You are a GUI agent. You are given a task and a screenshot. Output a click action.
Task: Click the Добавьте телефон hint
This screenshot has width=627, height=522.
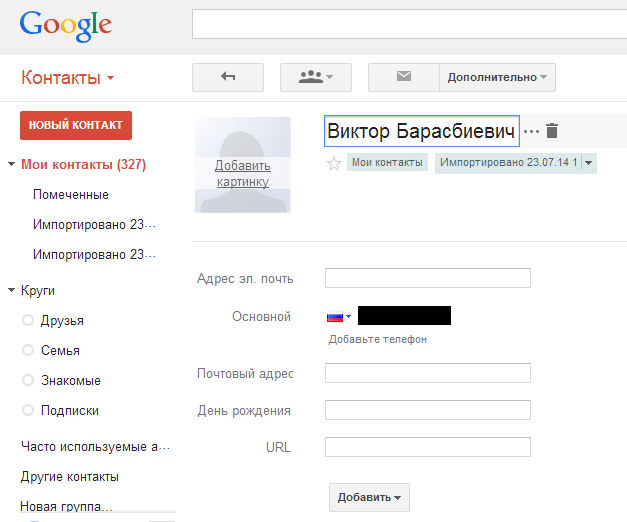[377, 339]
